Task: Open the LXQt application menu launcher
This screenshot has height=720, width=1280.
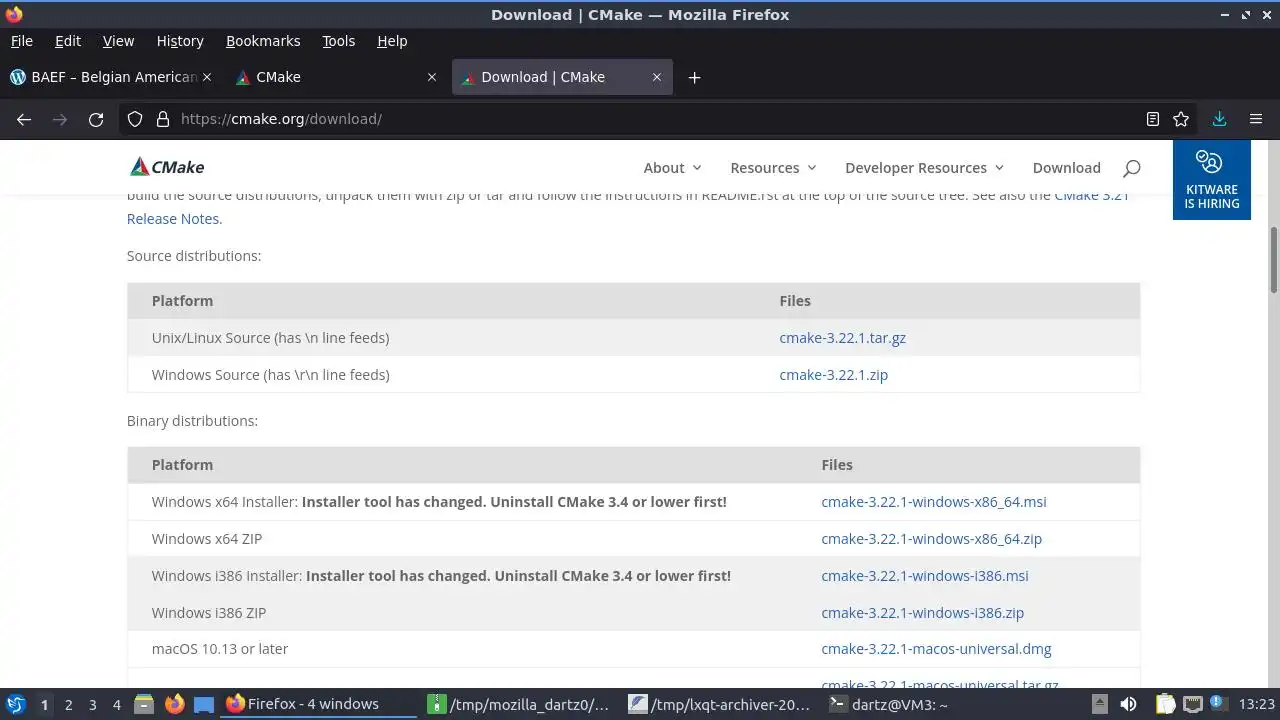Action: [x=15, y=704]
